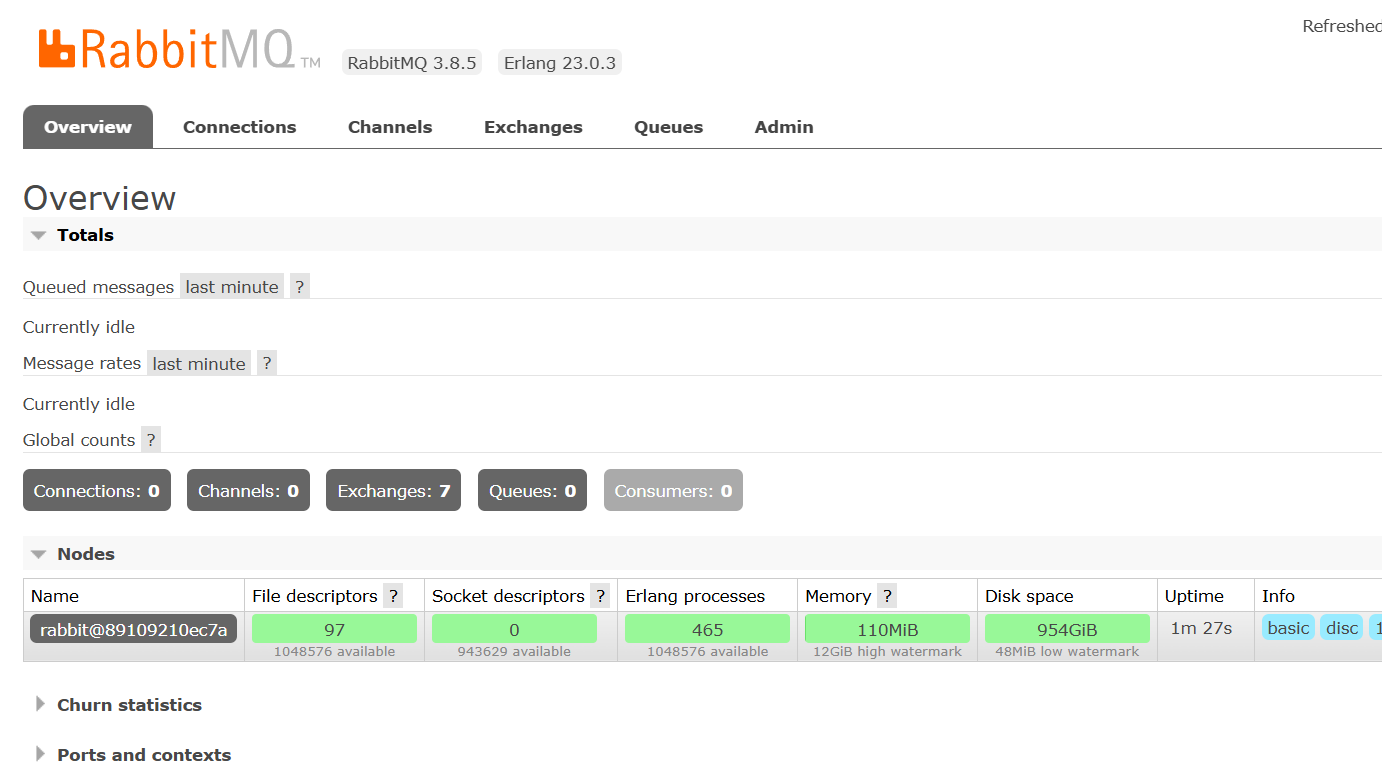Screen dimensions: 1382x776
Task: Open help for Global counts
Action: tap(151, 440)
